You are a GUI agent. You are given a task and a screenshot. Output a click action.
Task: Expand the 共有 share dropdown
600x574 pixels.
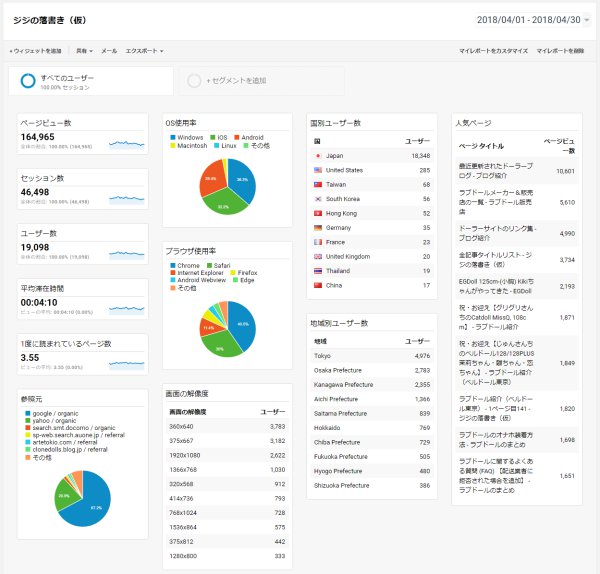tap(85, 51)
